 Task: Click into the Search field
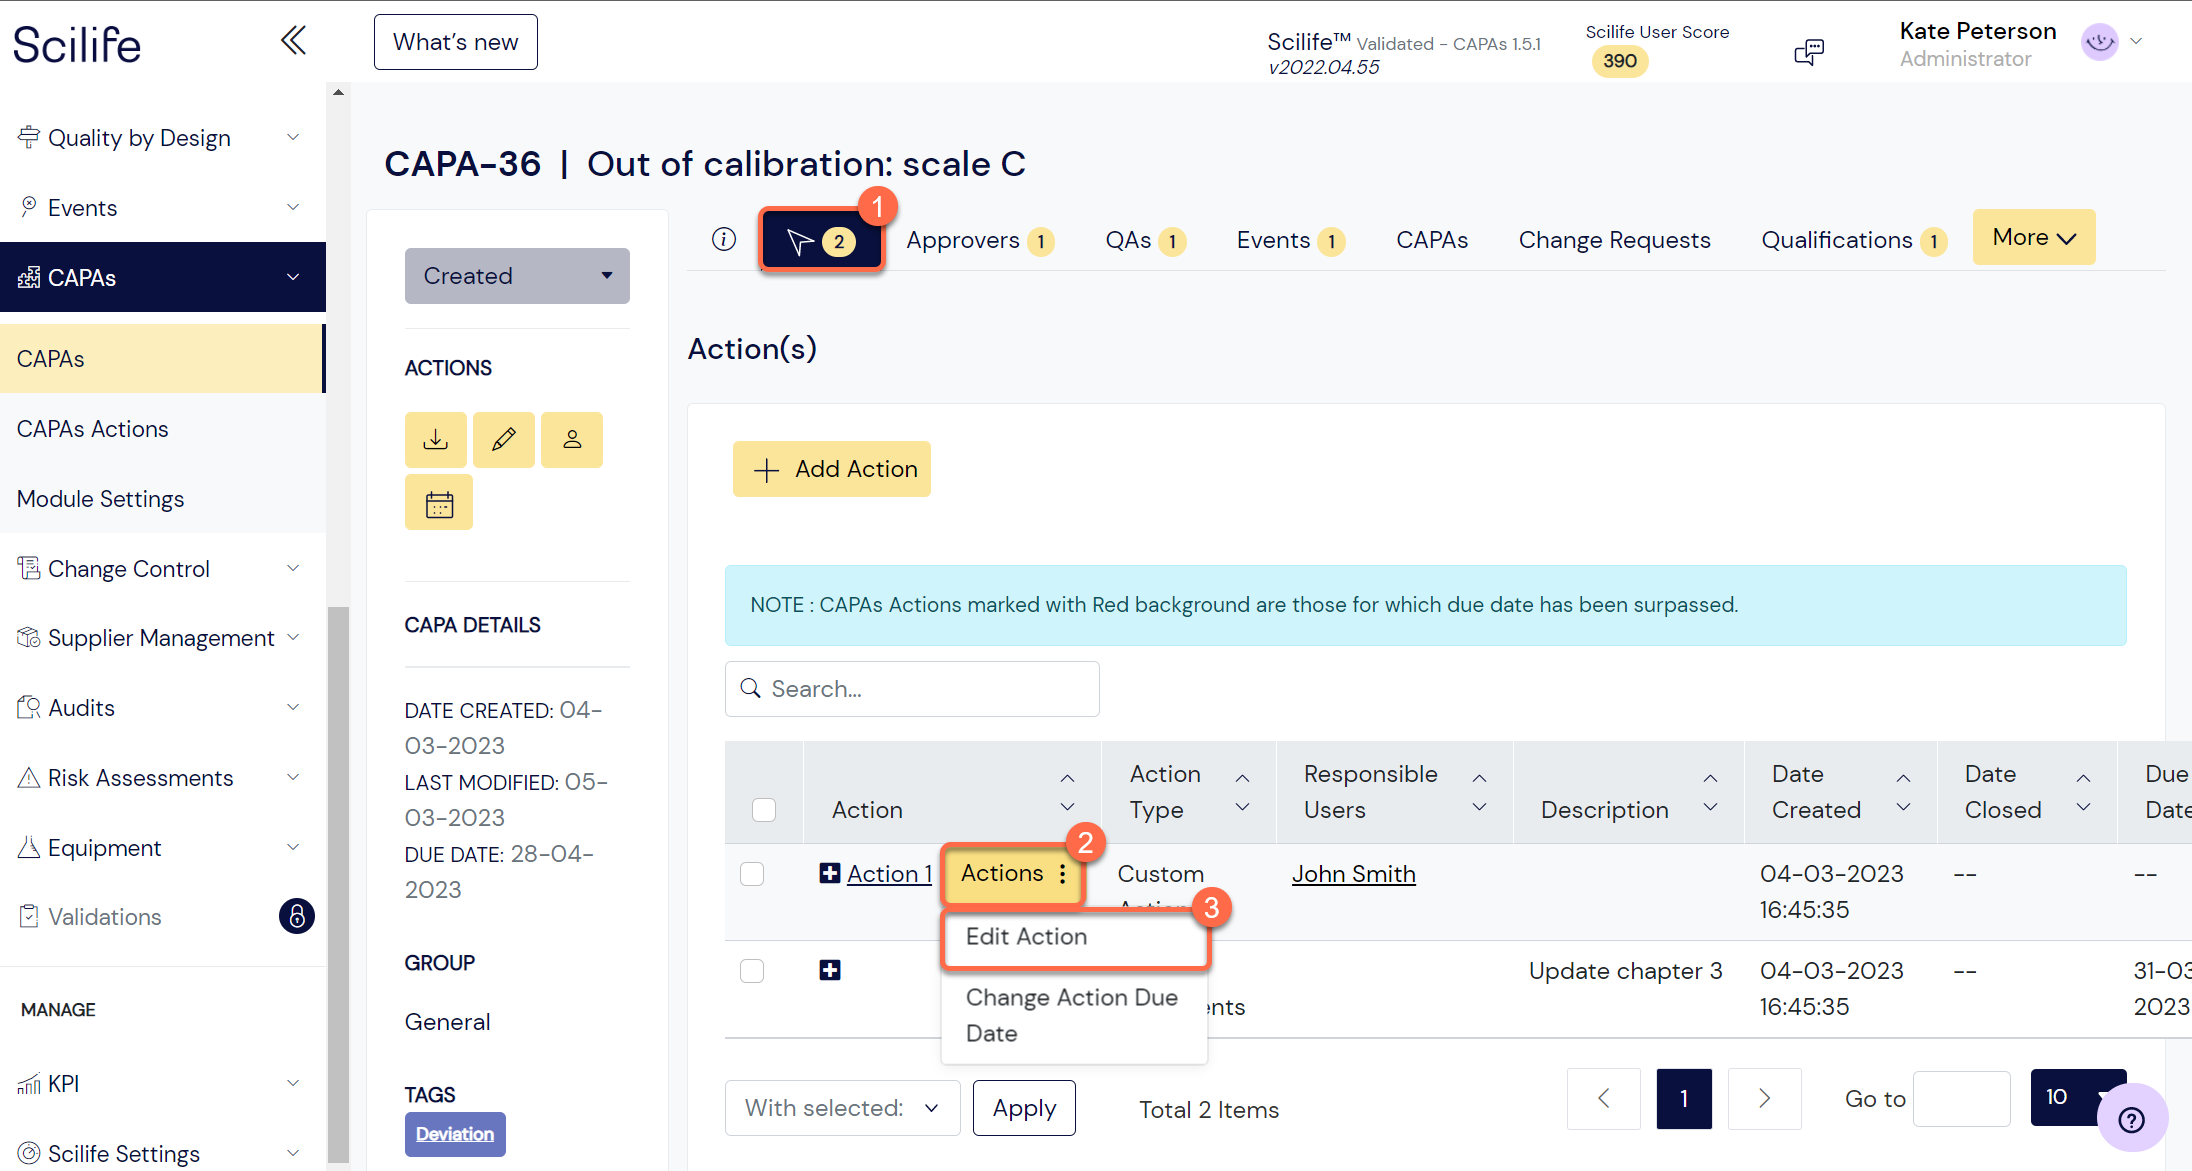click(x=912, y=688)
